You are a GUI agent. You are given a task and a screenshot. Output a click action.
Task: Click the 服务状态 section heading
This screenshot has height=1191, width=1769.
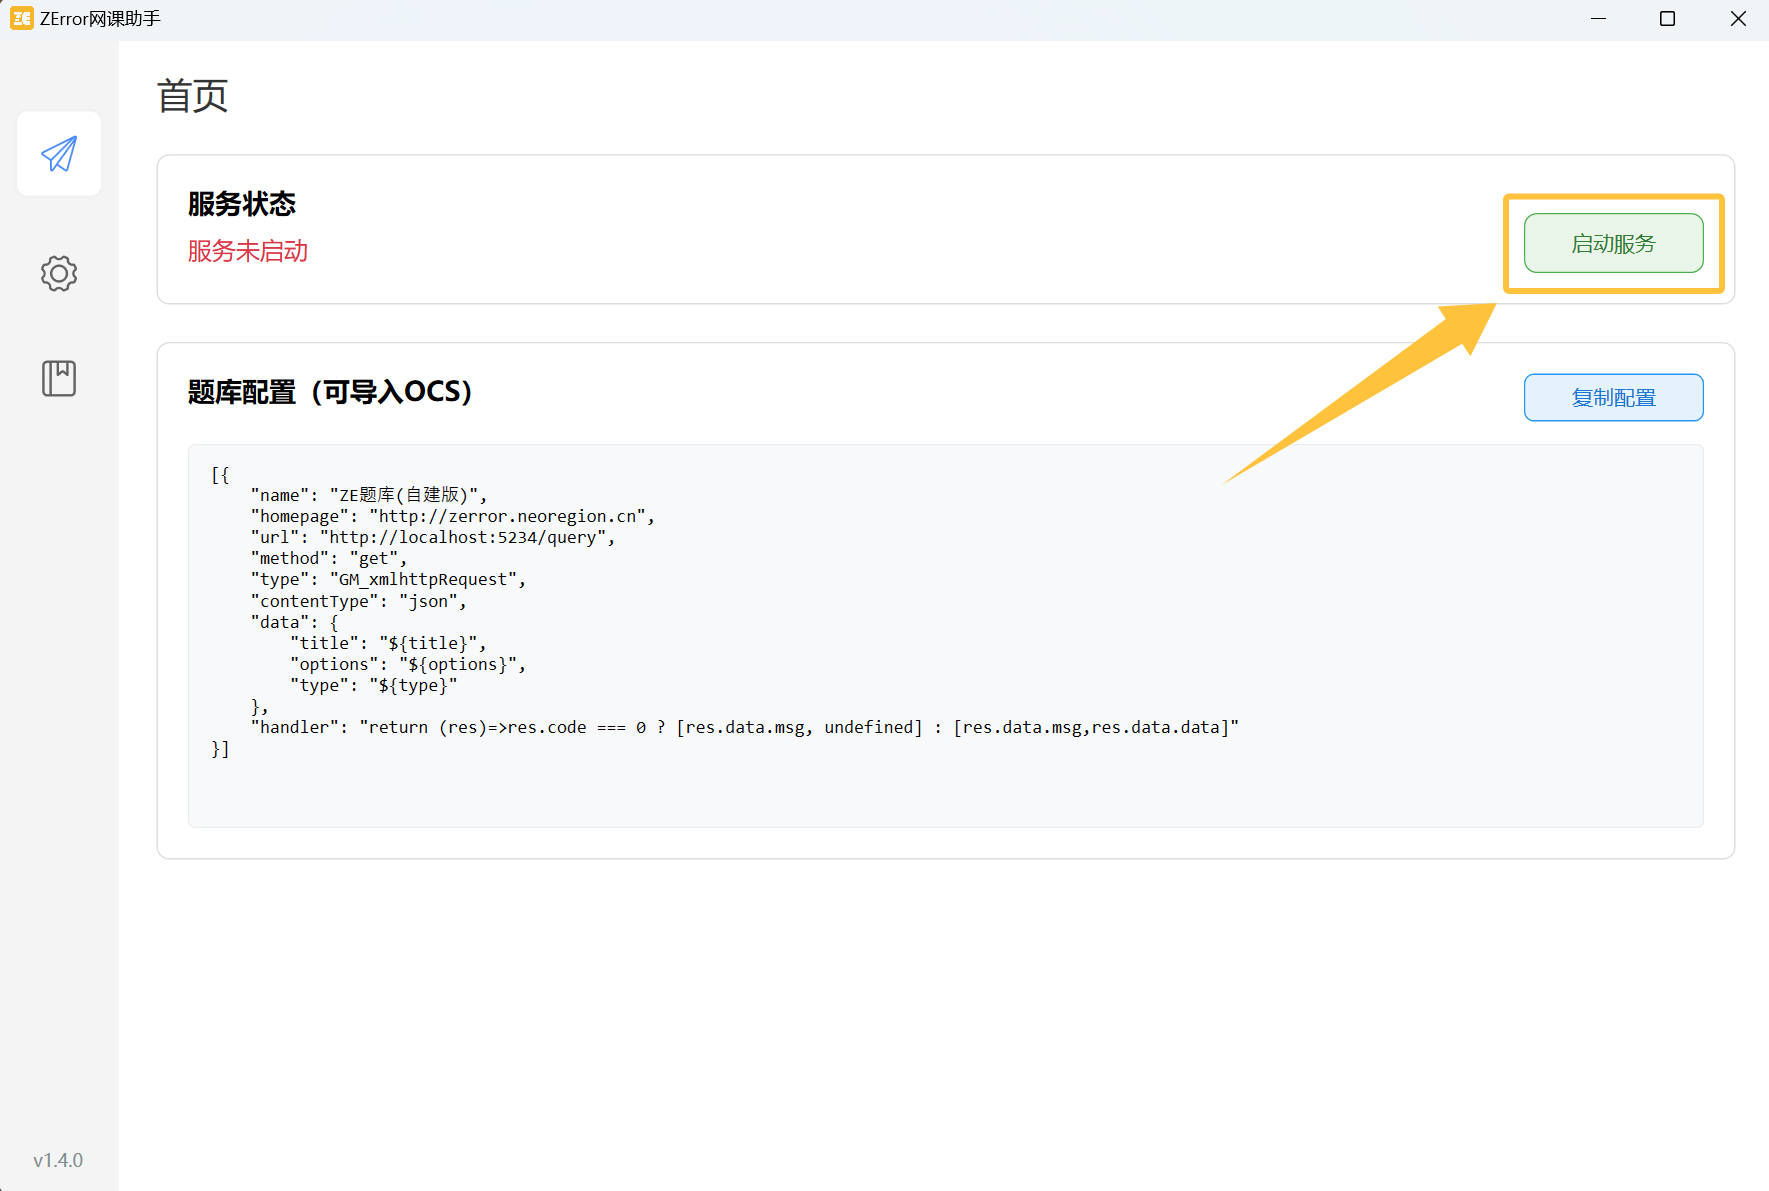242,204
